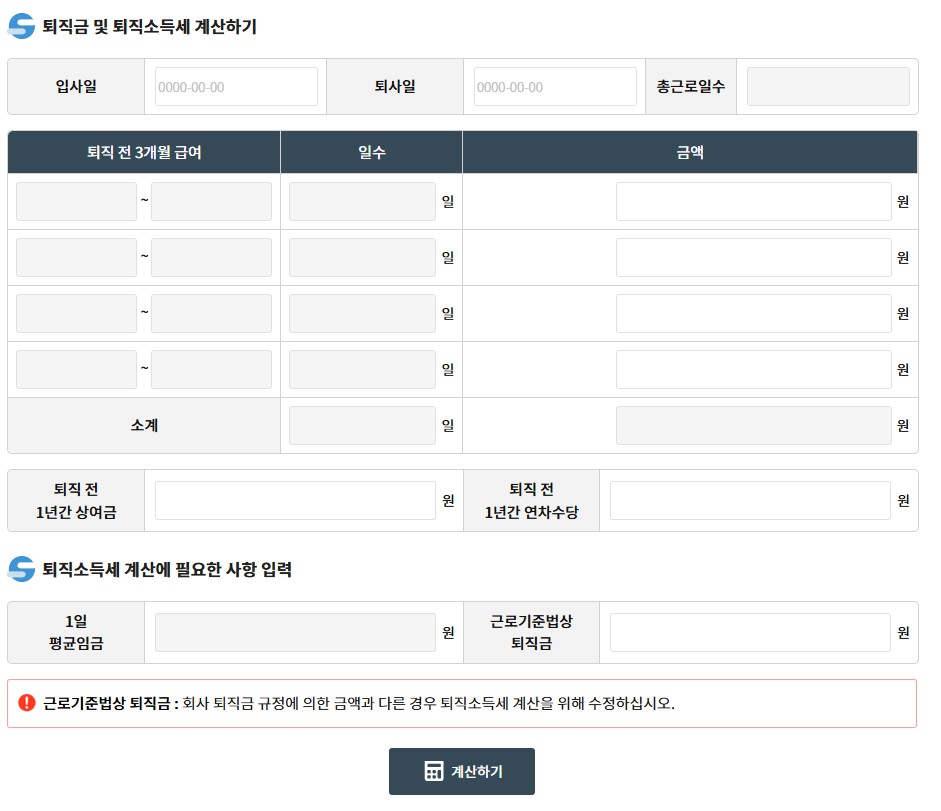Click the 소계 row label
Viewport: 941px width, 811px height.
click(144, 426)
